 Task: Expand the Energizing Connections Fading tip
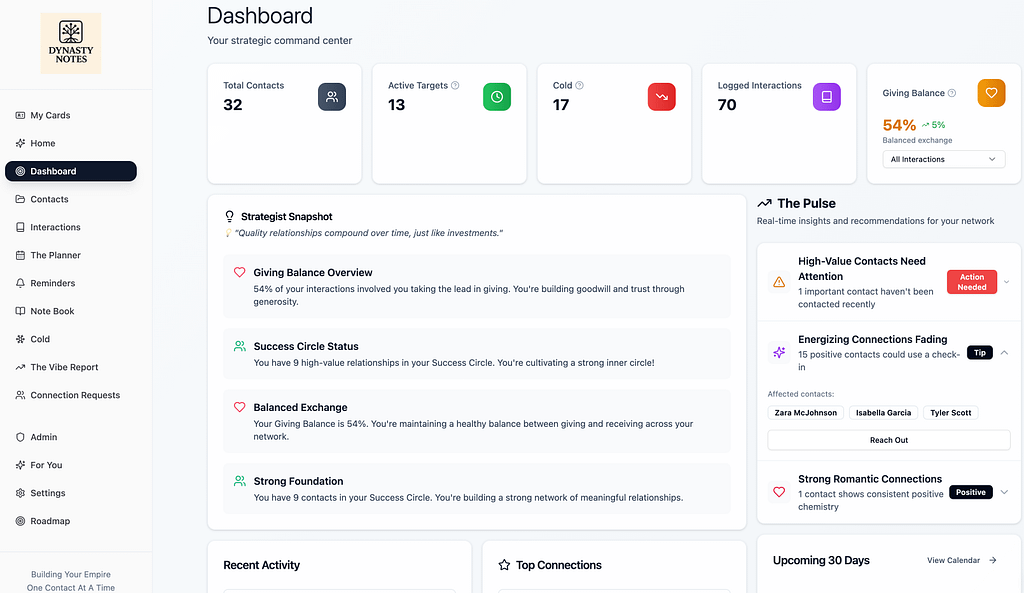pyautogui.click(x=1002, y=352)
